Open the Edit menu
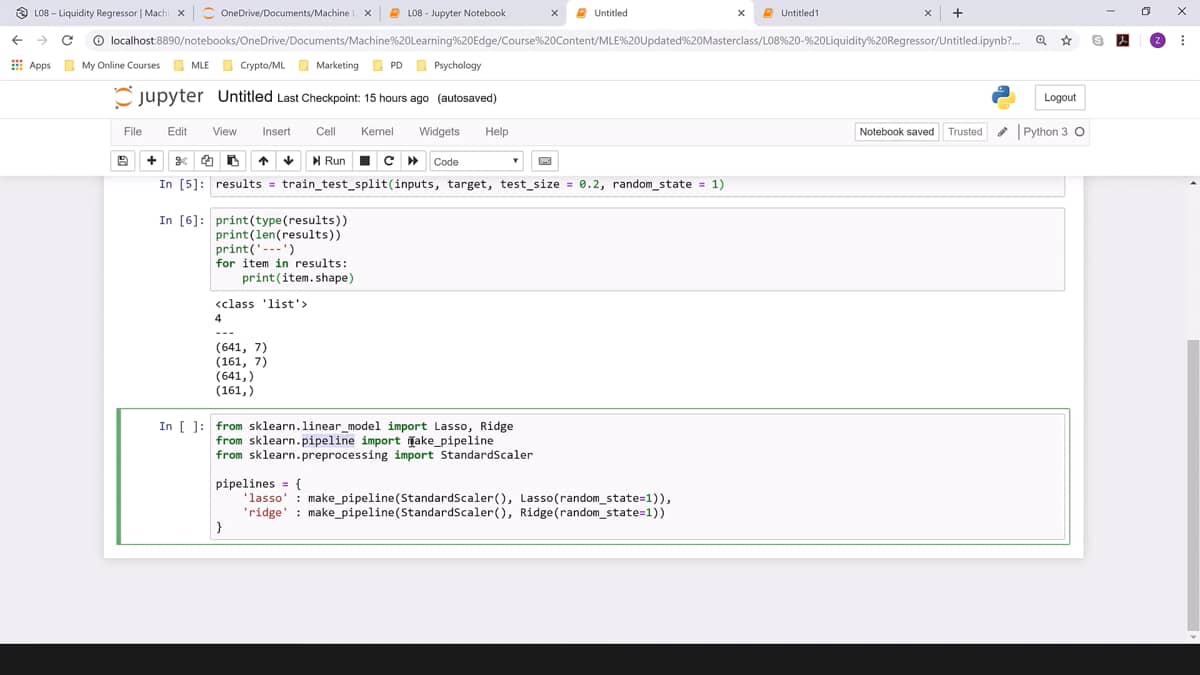The image size is (1200, 675). 177,131
